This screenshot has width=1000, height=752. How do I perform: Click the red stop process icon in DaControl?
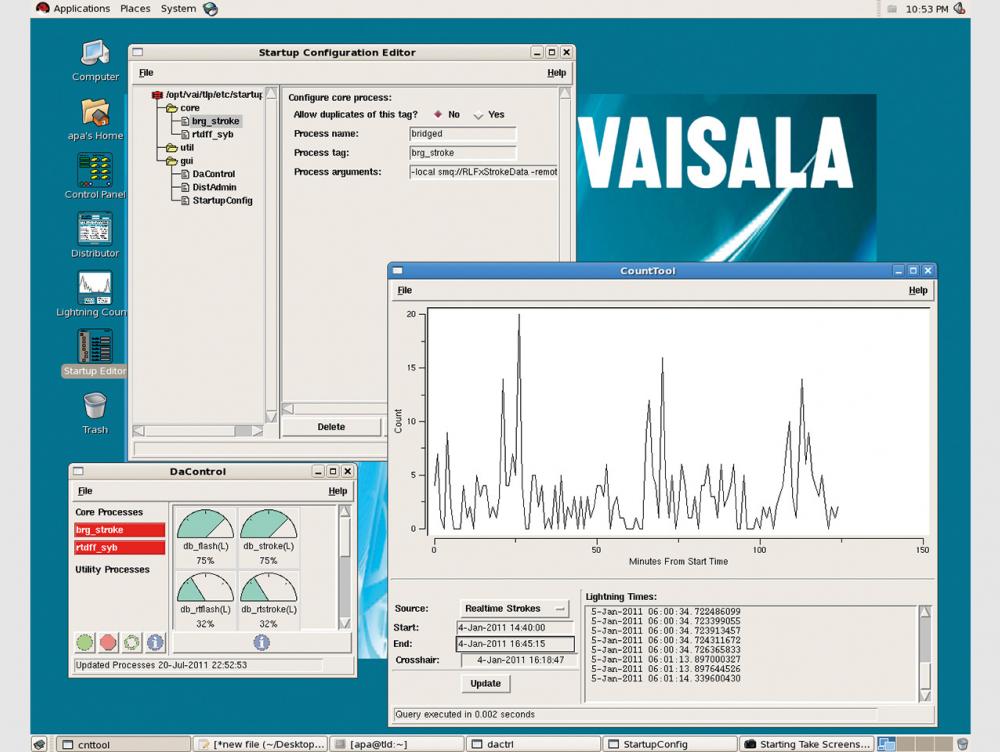point(109,642)
